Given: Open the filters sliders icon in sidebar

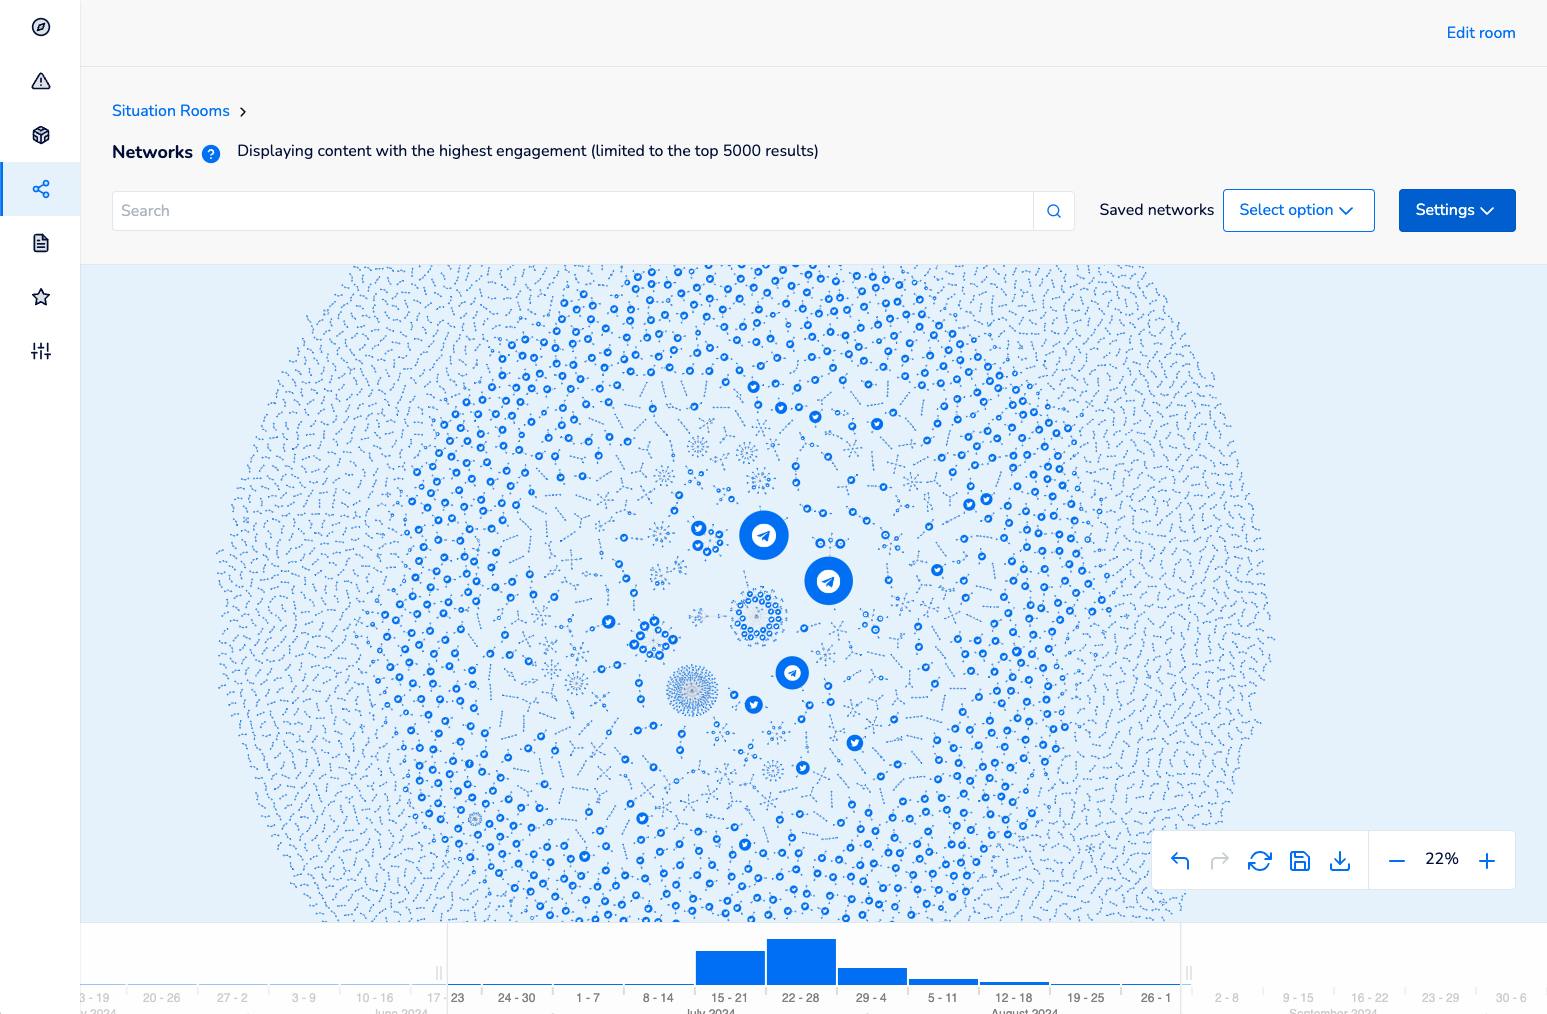Looking at the screenshot, I should tap(40, 350).
